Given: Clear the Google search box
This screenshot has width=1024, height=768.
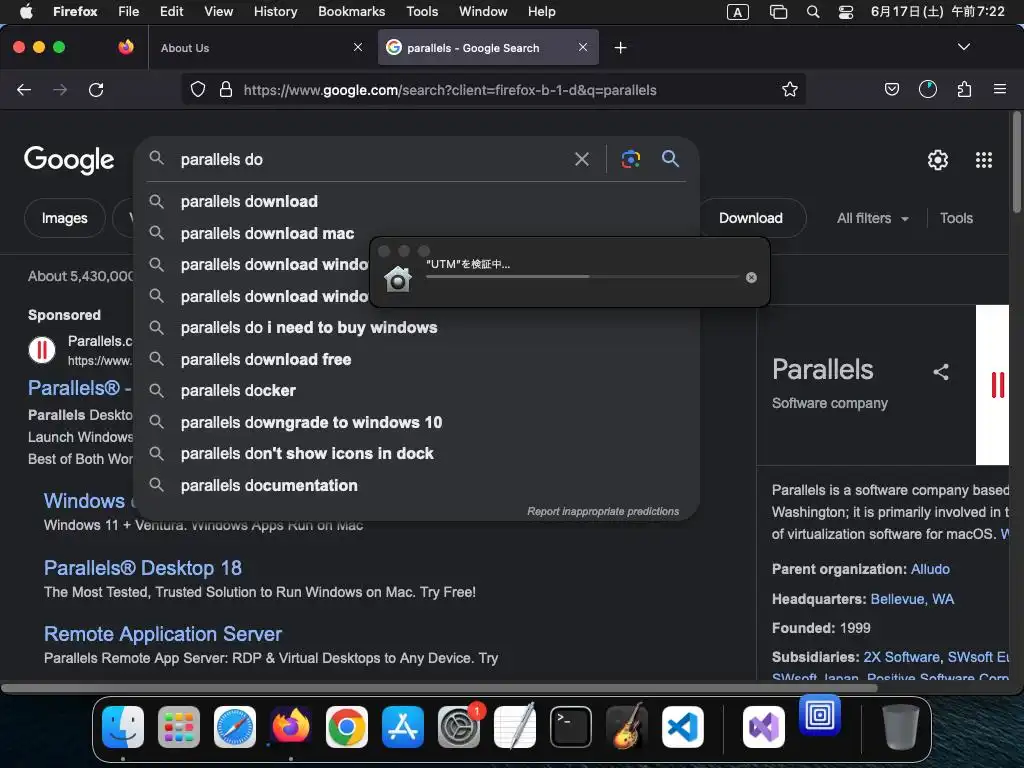Looking at the screenshot, I should pyautogui.click(x=582, y=159).
